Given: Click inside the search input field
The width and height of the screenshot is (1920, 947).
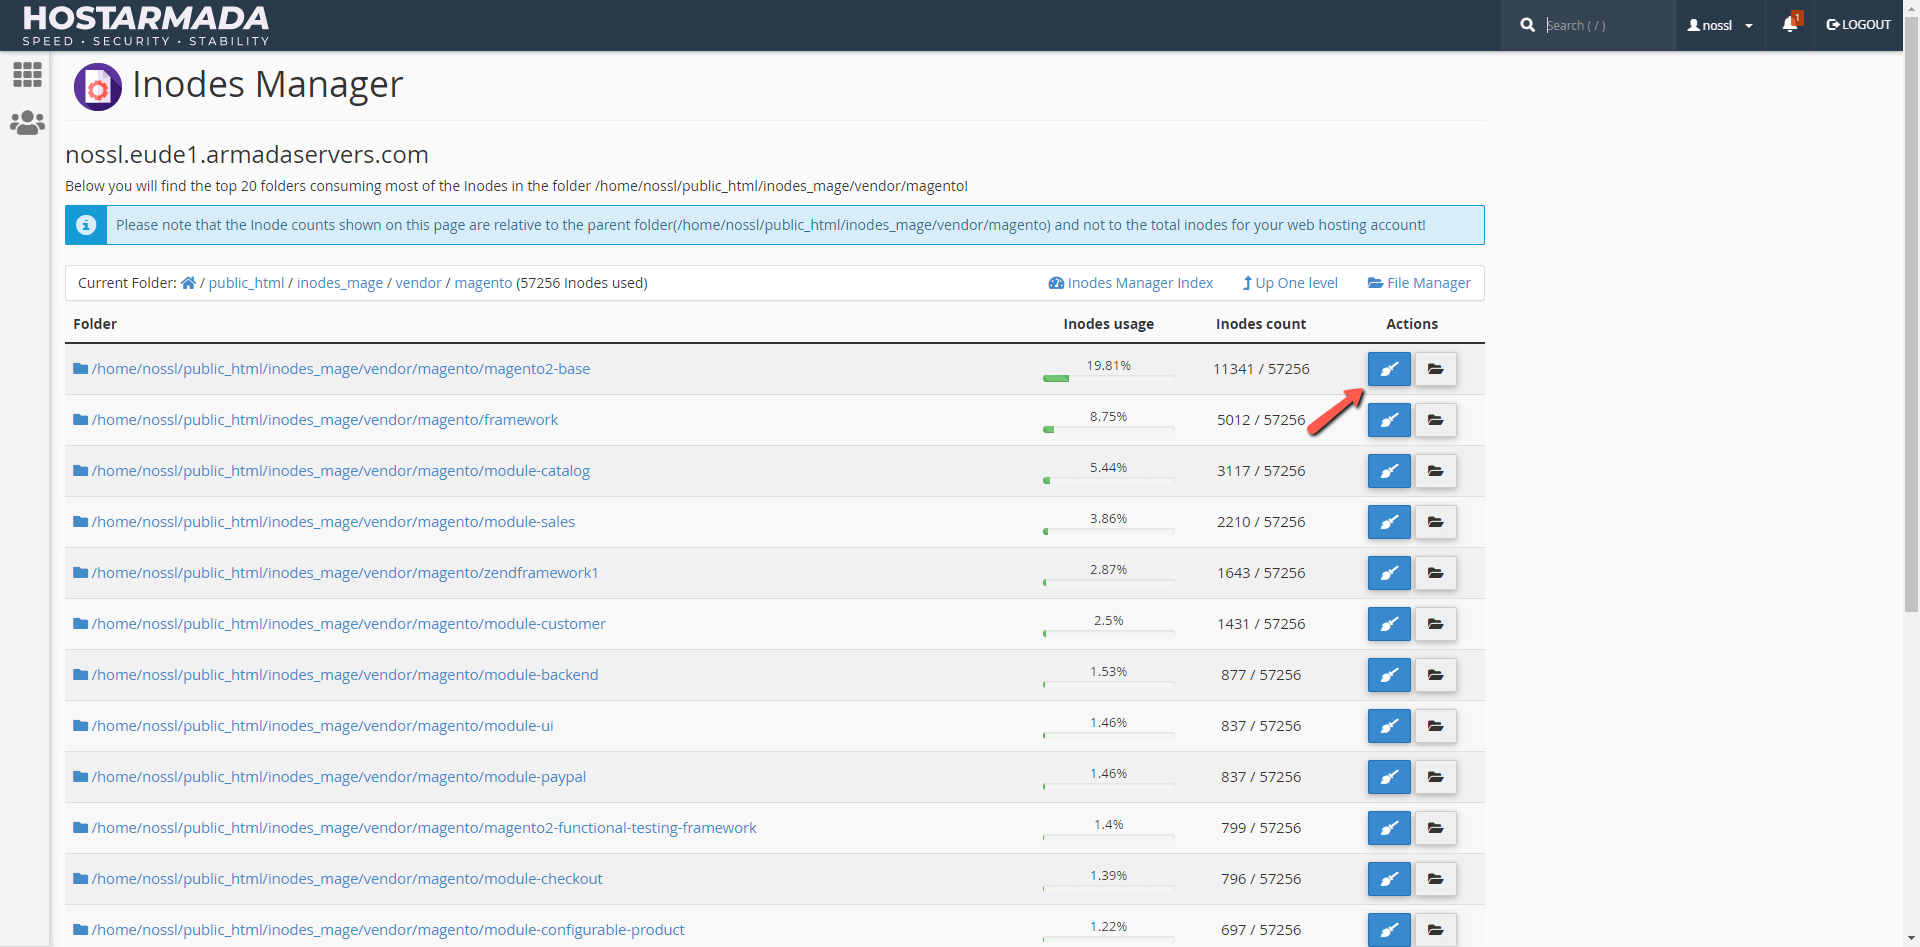Looking at the screenshot, I should 1600,25.
